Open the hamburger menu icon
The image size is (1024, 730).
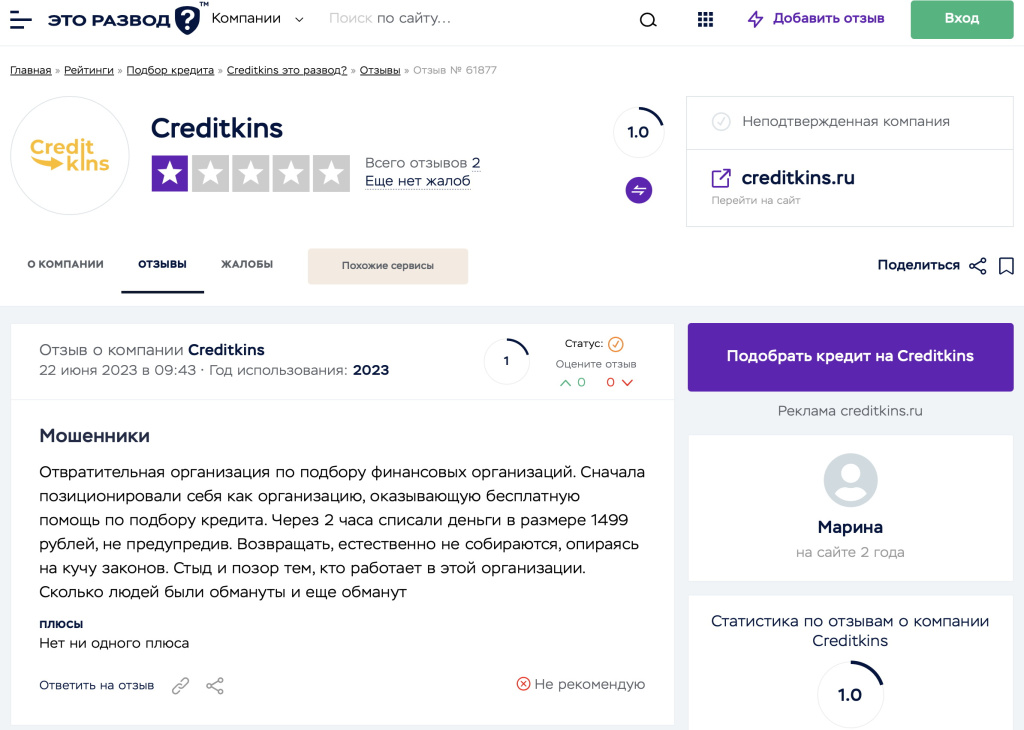click(21, 20)
